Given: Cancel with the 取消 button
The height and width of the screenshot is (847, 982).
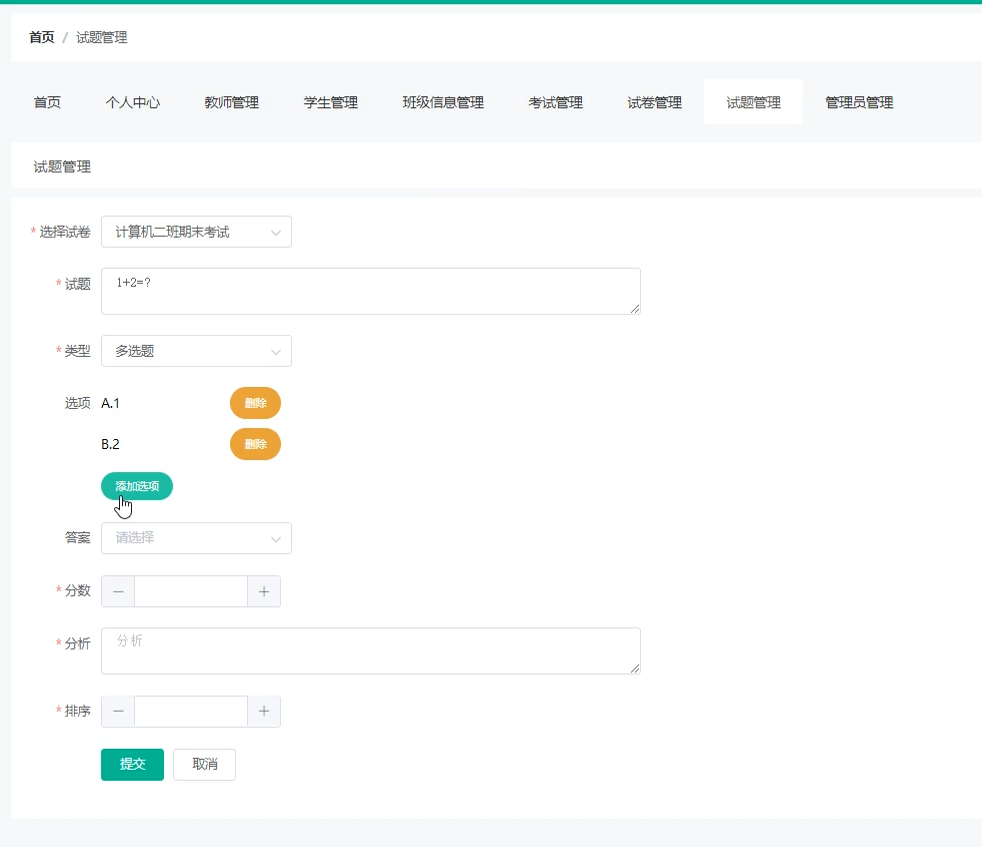Looking at the screenshot, I should tap(204, 764).
